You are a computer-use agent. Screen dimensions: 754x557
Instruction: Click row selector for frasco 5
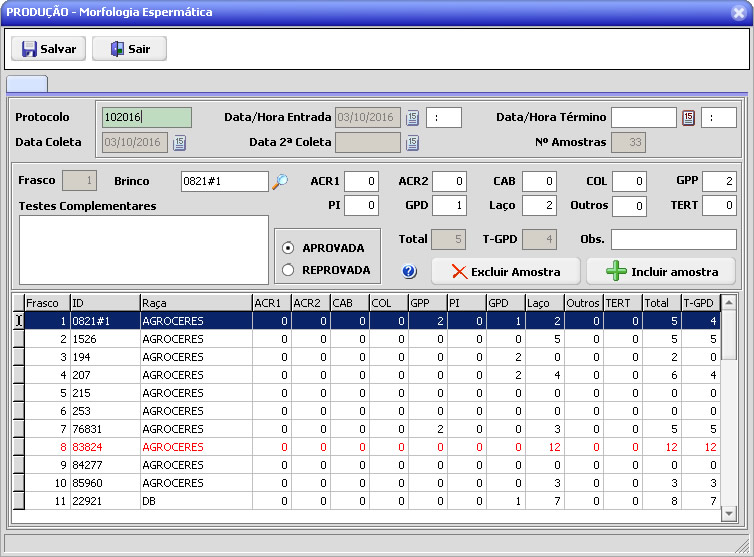pyautogui.click(x=18, y=393)
